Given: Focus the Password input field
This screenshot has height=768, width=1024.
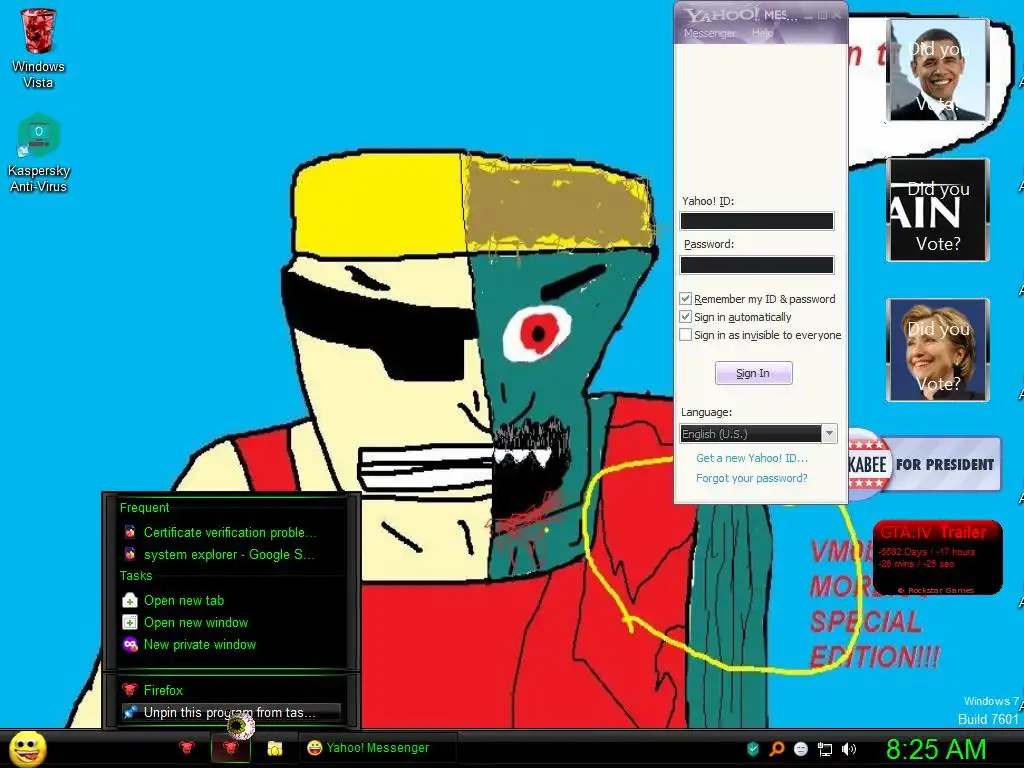Looking at the screenshot, I should point(757,264).
